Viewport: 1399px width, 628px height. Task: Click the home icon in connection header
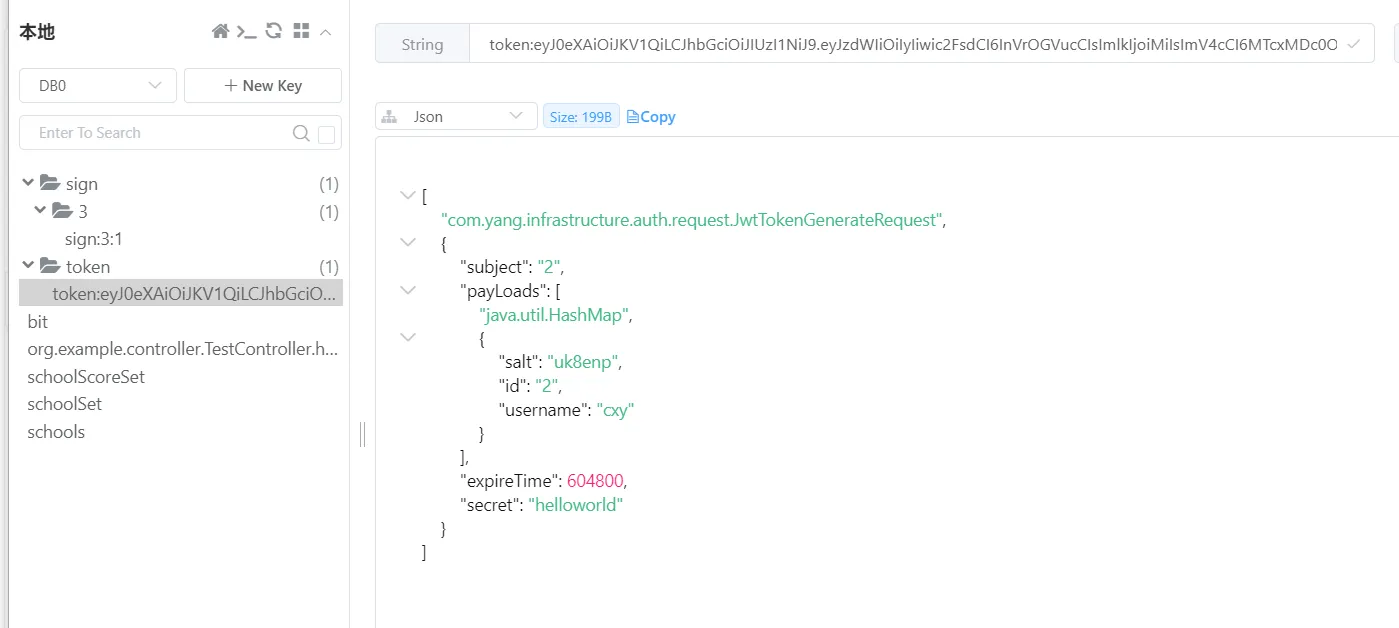click(221, 32)
